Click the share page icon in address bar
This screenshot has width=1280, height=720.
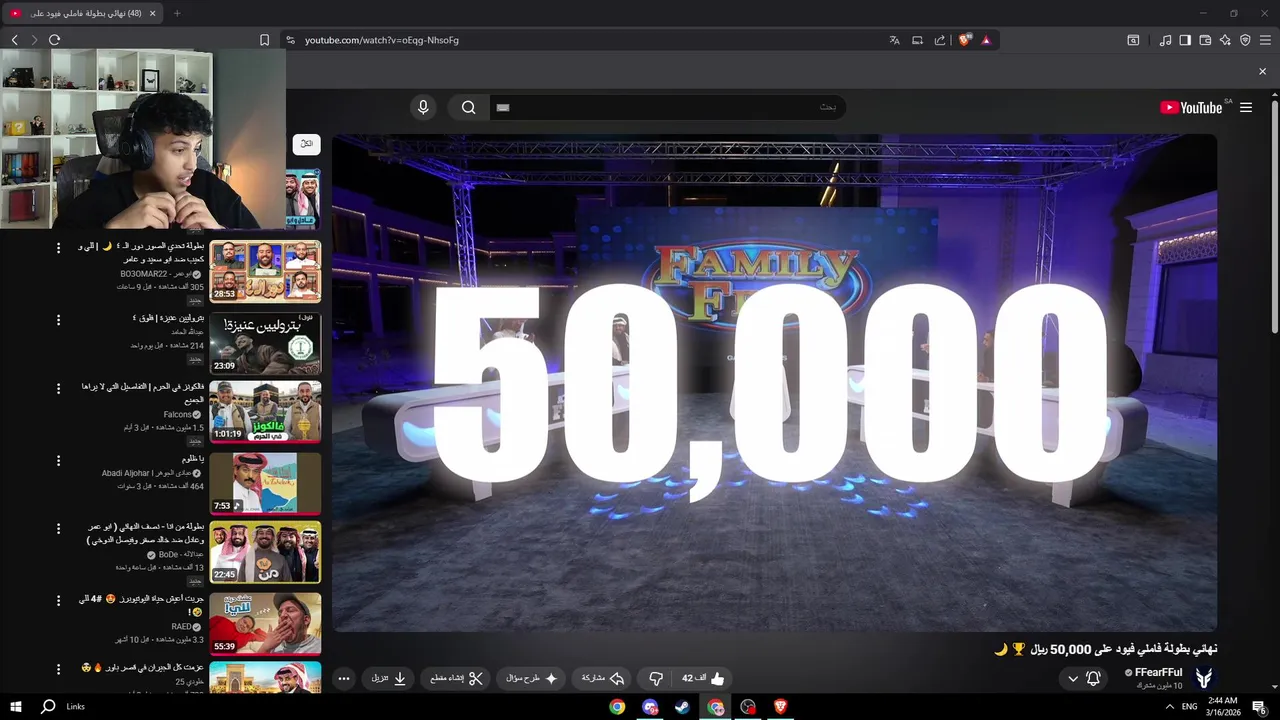940,40
